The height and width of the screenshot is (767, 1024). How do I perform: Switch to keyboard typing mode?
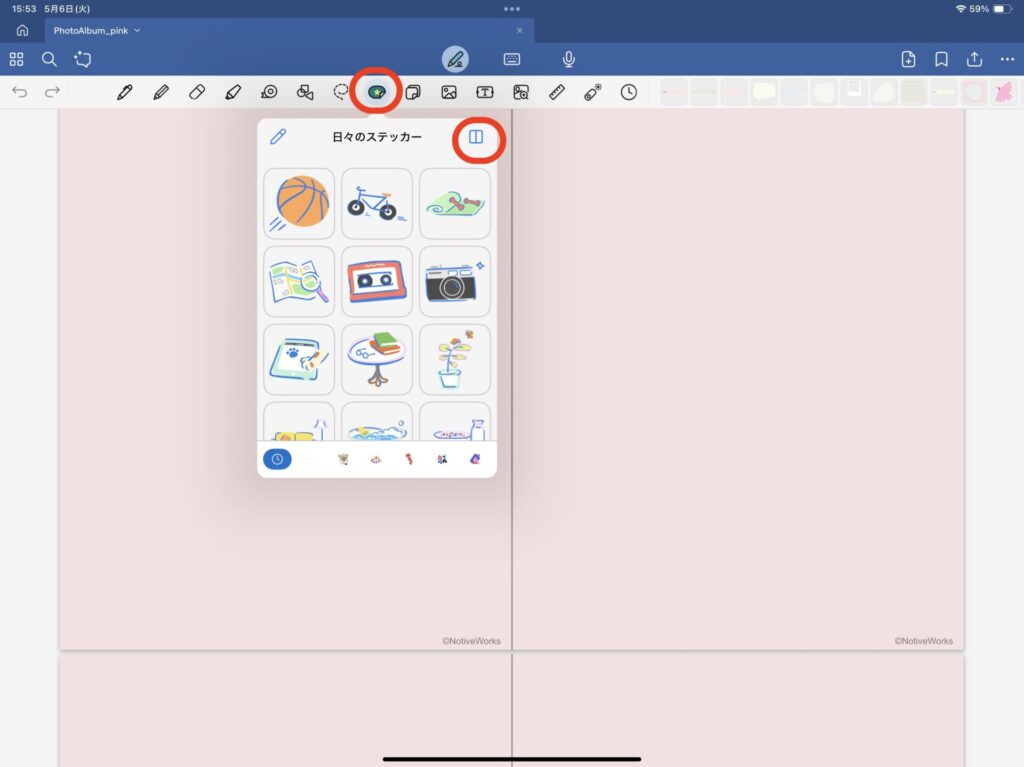pyautogui.click(x=512, y=59)
